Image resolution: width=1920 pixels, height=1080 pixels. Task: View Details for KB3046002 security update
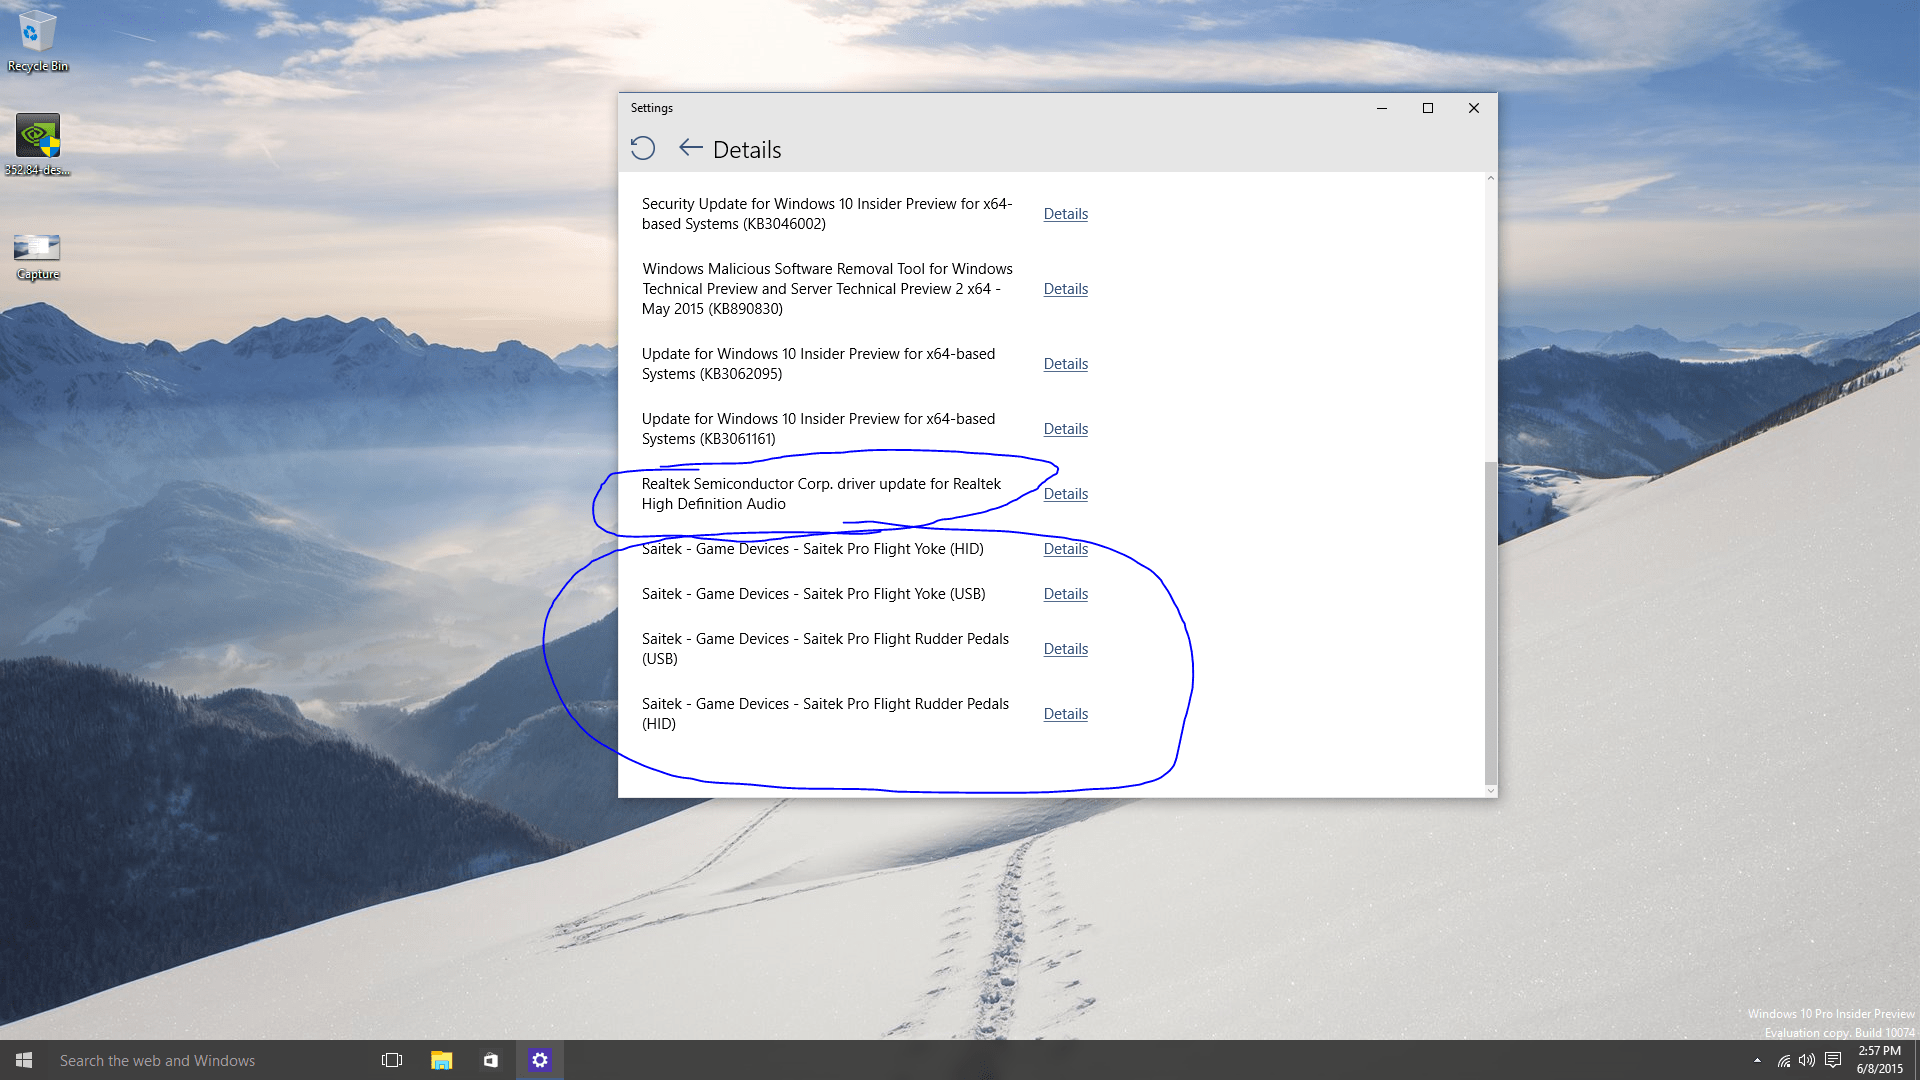pos(1065,214)
